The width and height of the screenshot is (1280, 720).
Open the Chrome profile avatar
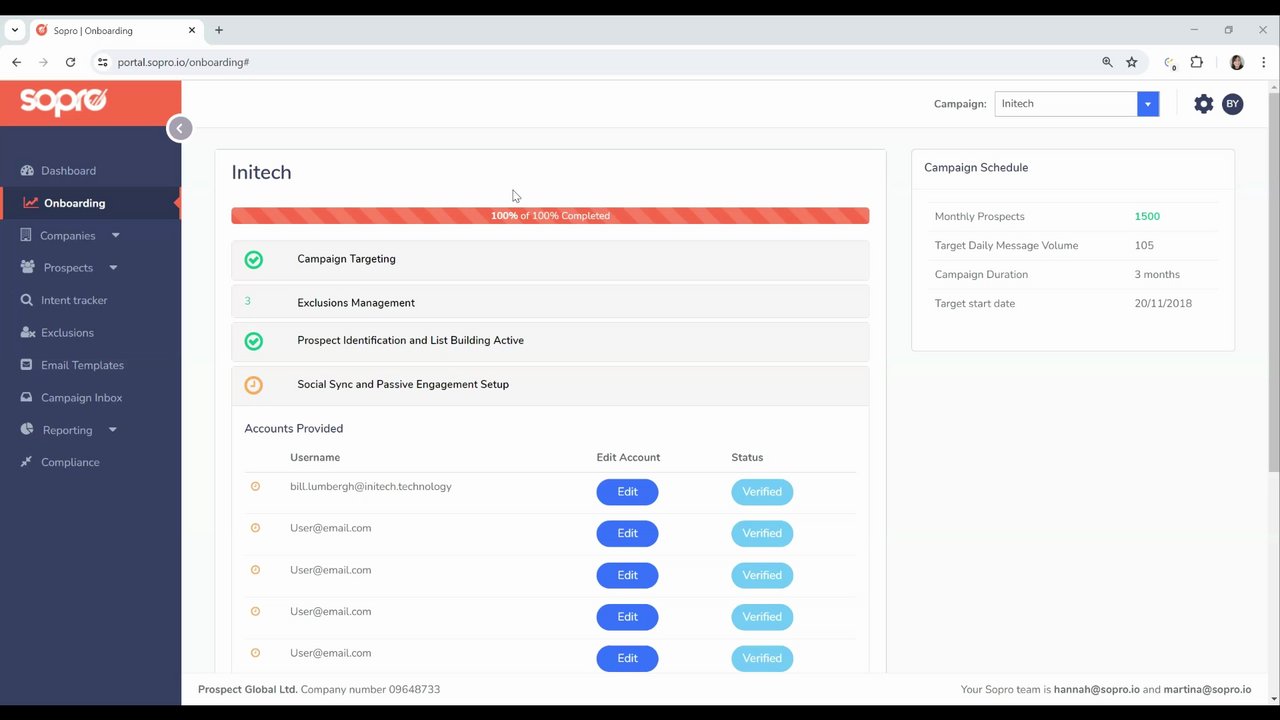pyautogui.click(x=1237, y=62)
